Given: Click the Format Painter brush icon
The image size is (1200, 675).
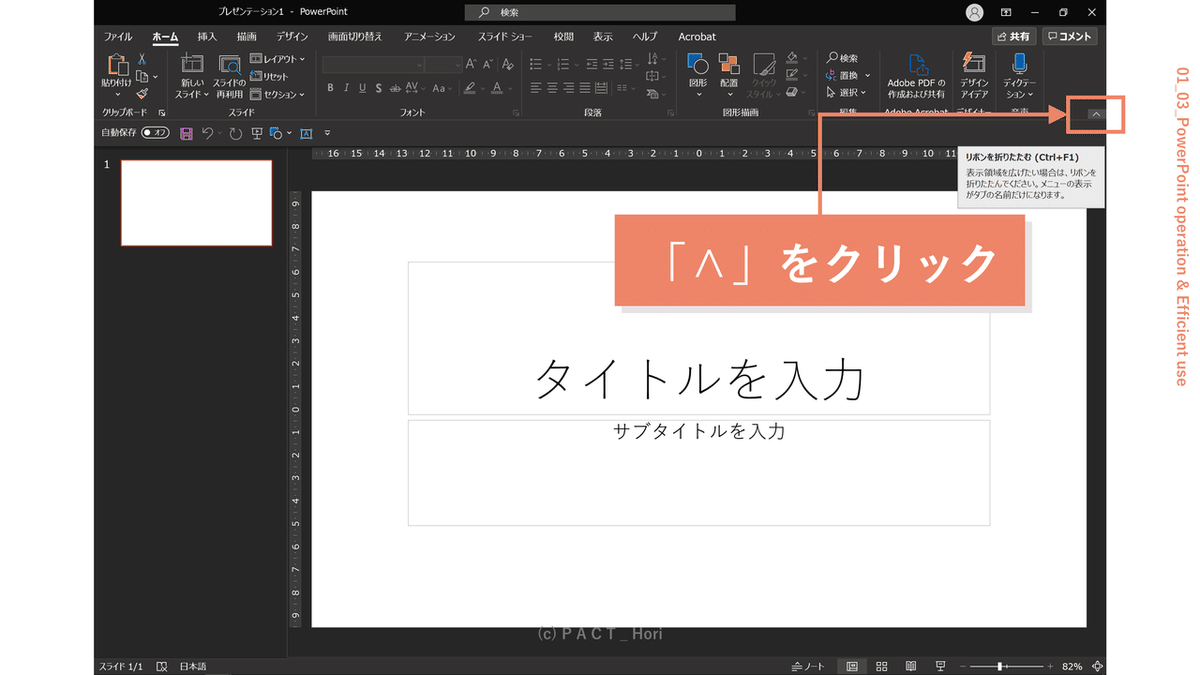Looking at the screenshot, I should (141, 93).
